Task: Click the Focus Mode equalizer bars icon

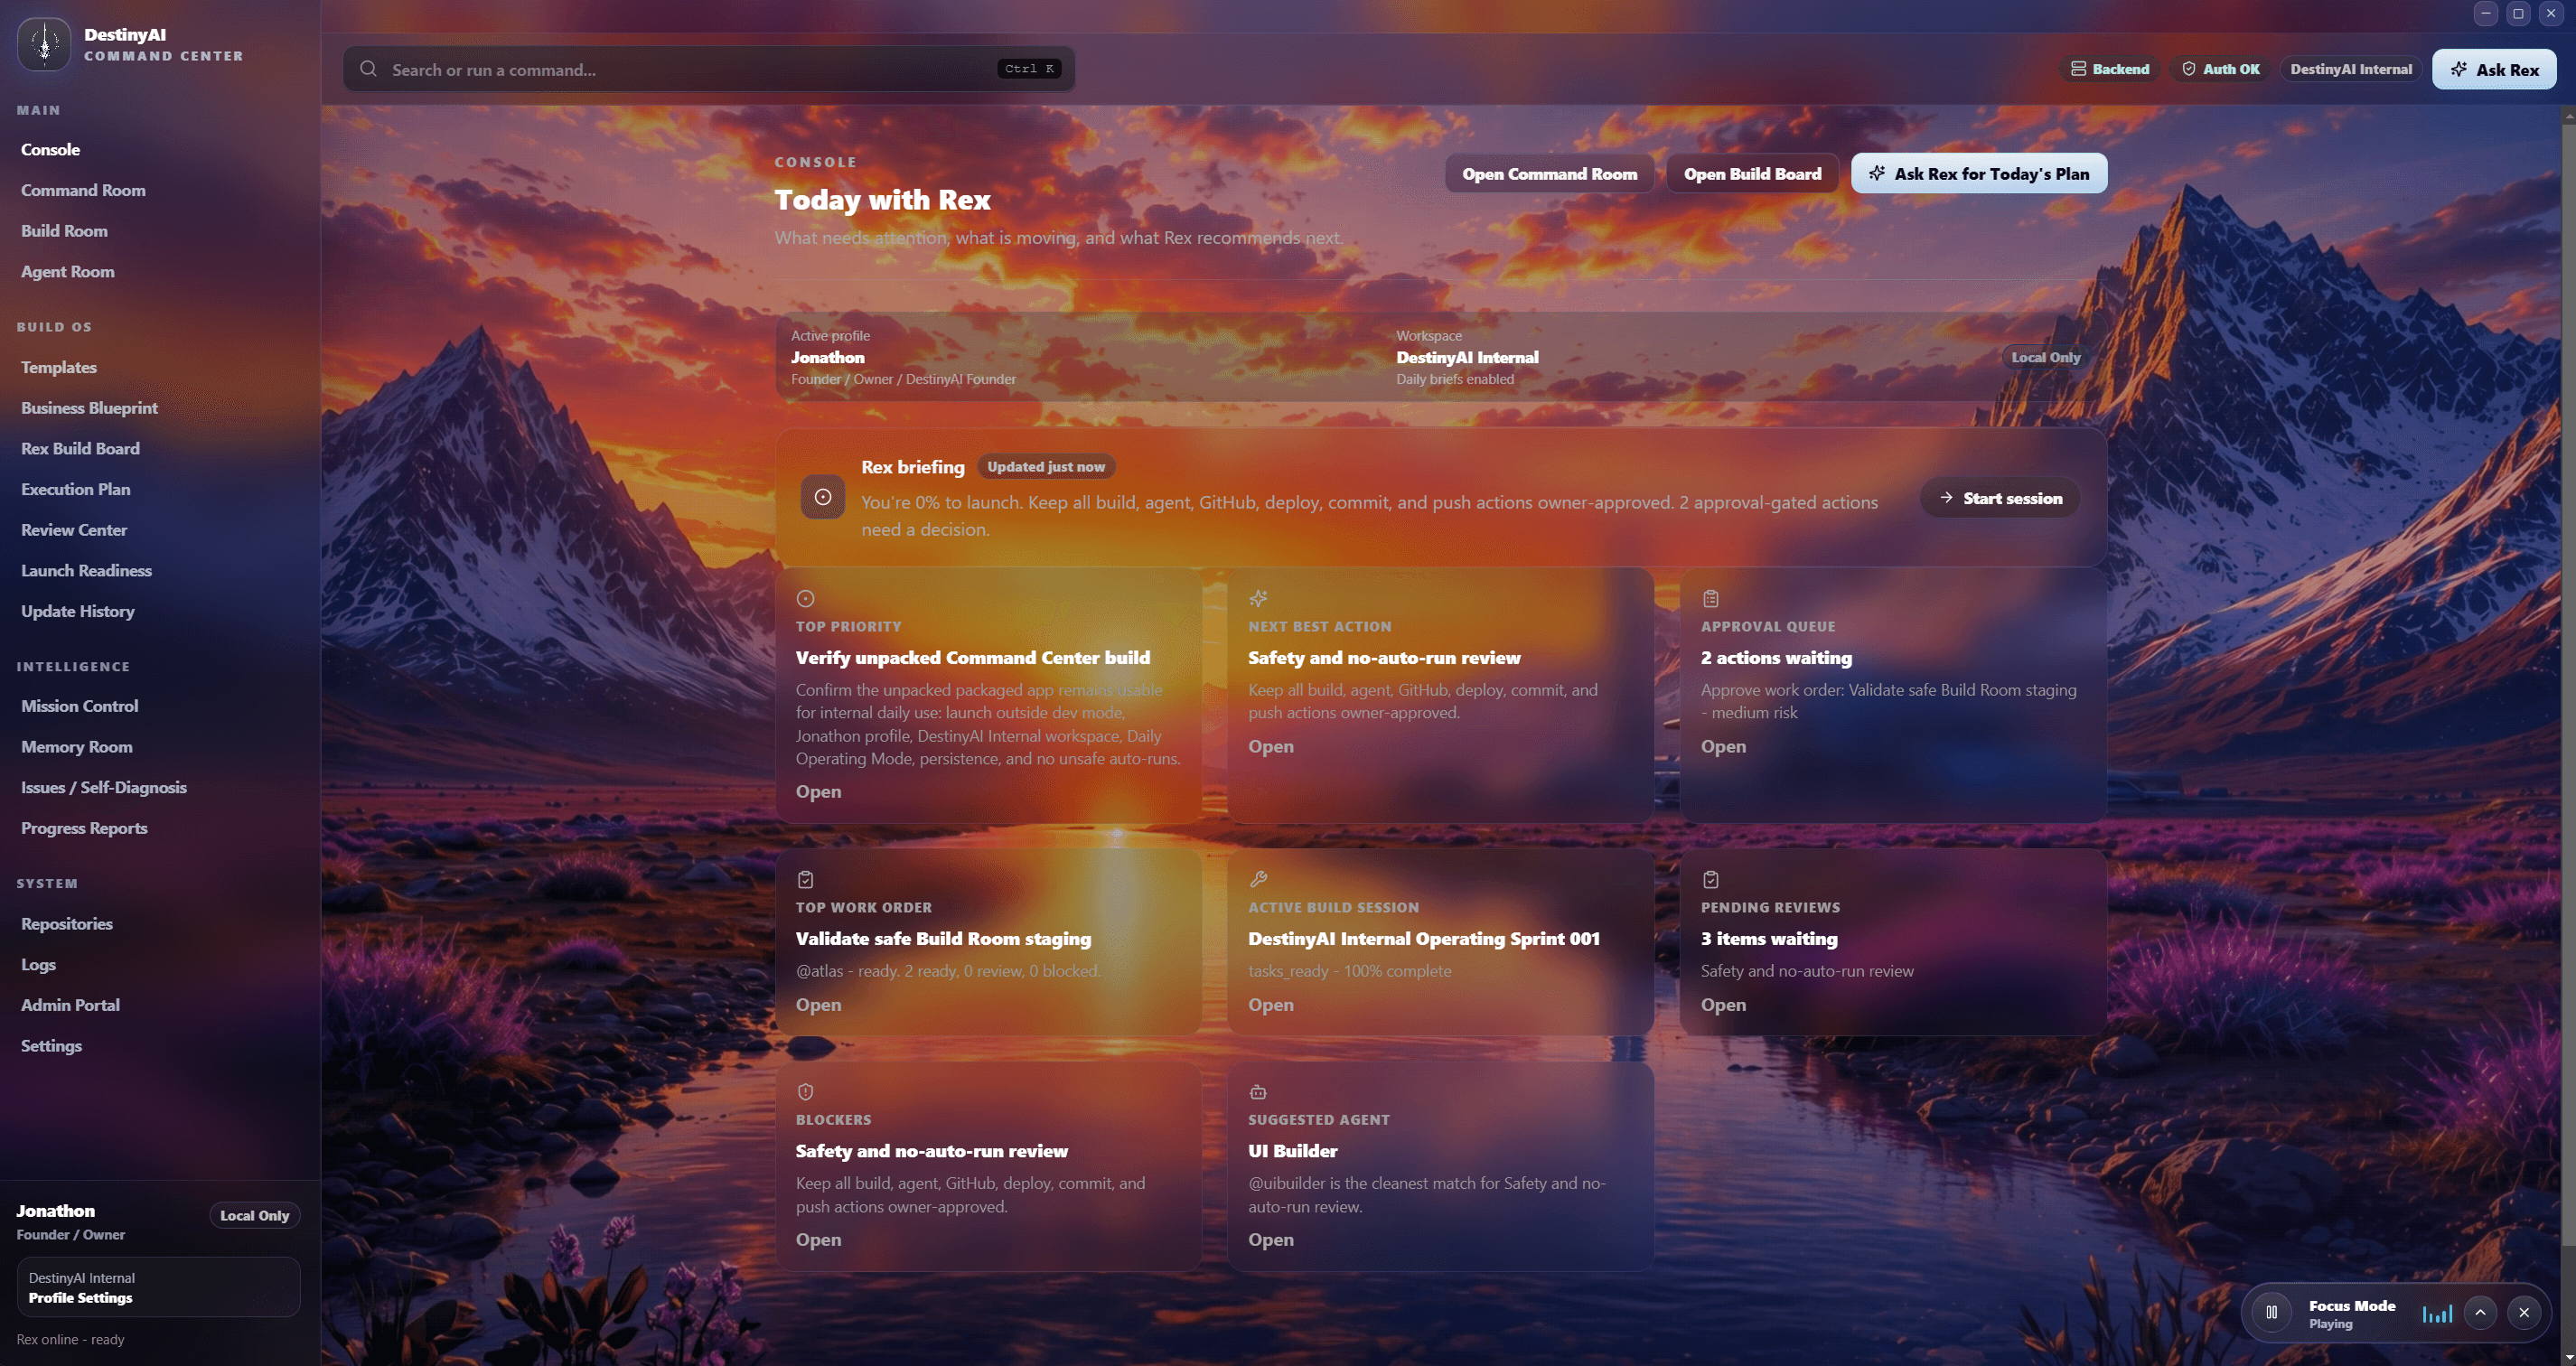Action: pos(2437,1313)
